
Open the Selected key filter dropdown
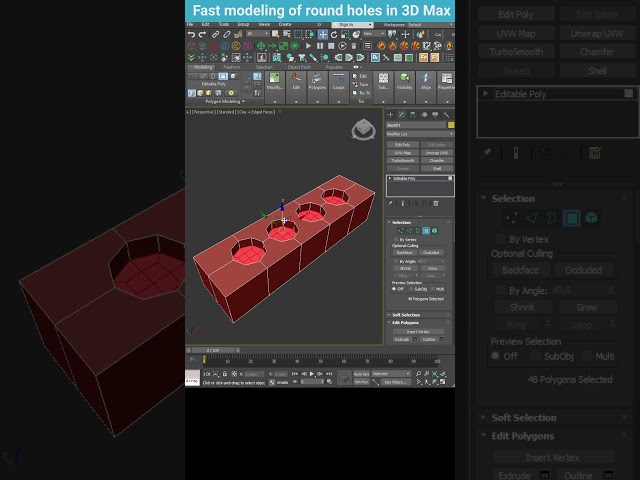[x=391, y=374]
